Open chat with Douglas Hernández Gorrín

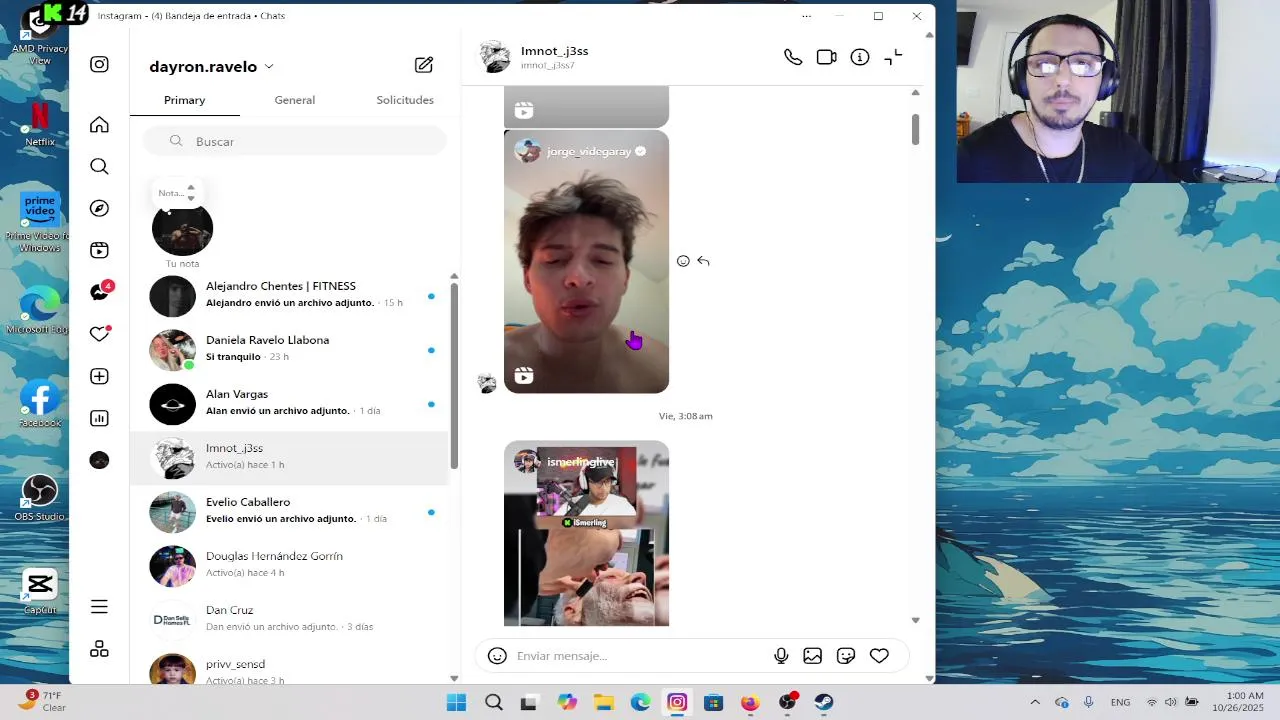tap(290, 565)
